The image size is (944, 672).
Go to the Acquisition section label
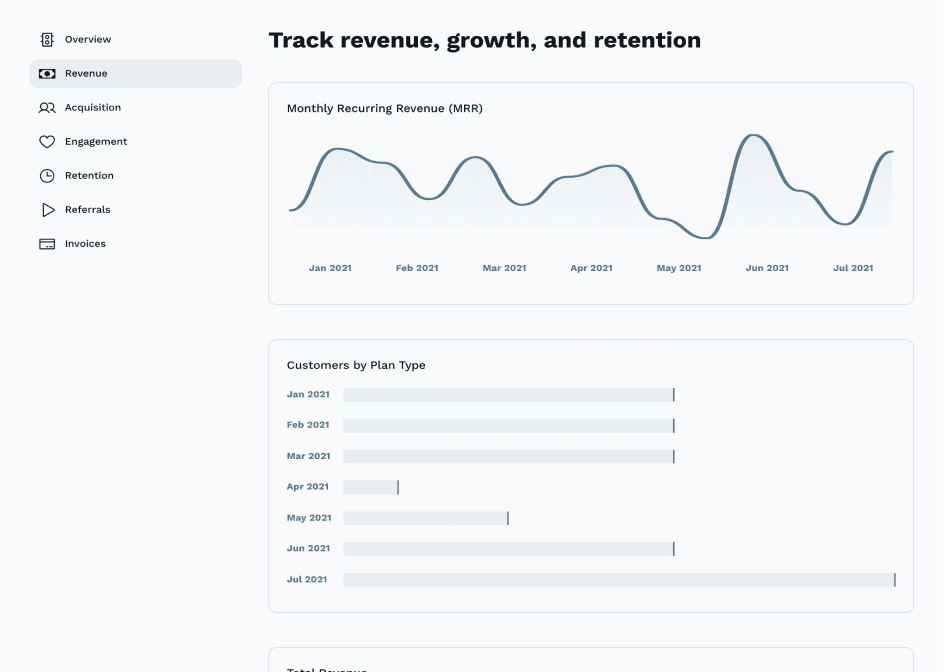pos(93,108)
